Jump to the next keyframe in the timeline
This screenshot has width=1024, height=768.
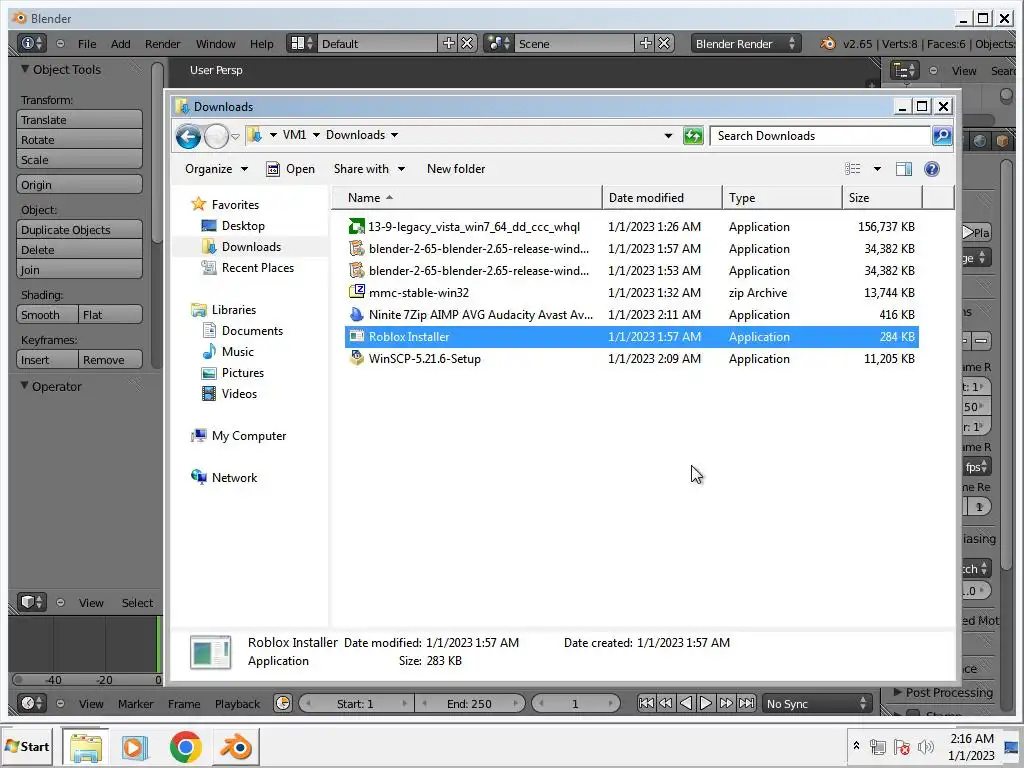726,703
